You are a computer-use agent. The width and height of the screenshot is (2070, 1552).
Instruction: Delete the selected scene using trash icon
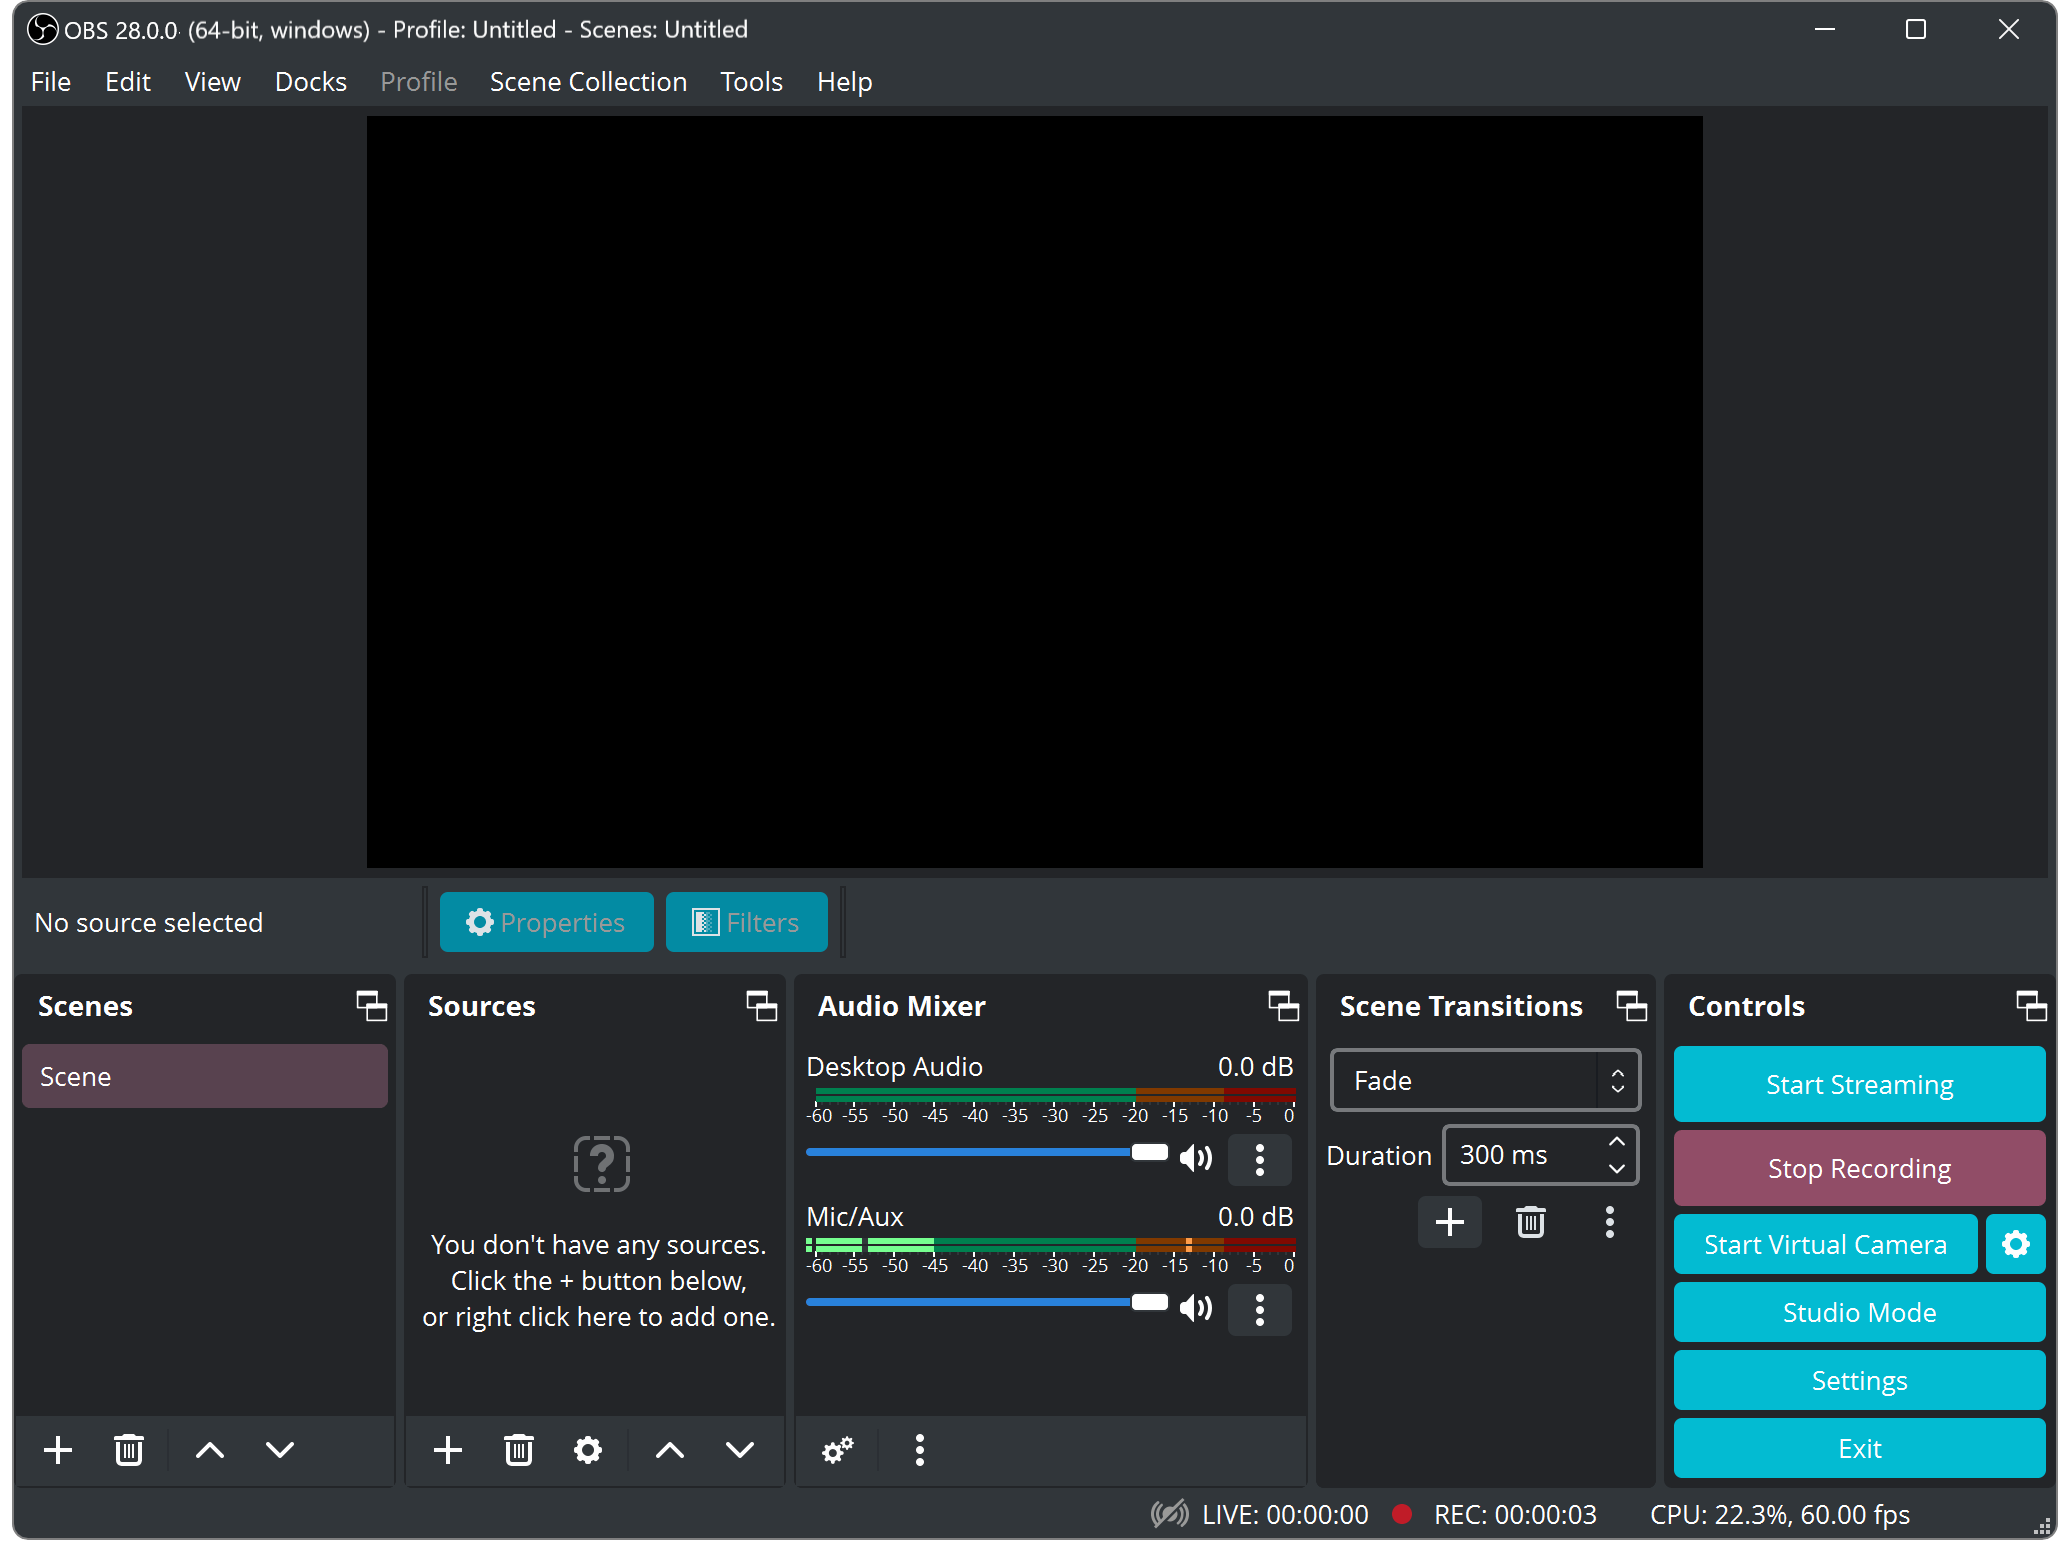[x=128, y=1450]
